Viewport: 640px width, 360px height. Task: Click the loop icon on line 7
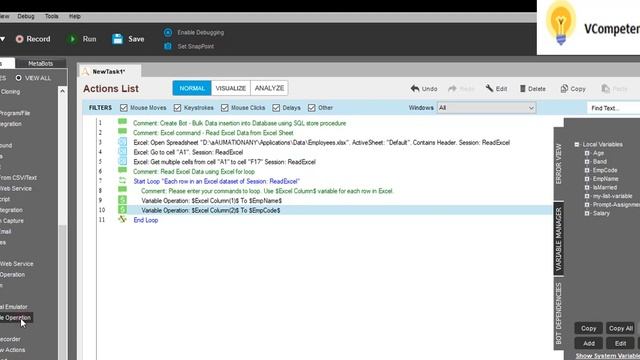coord(122,180)
